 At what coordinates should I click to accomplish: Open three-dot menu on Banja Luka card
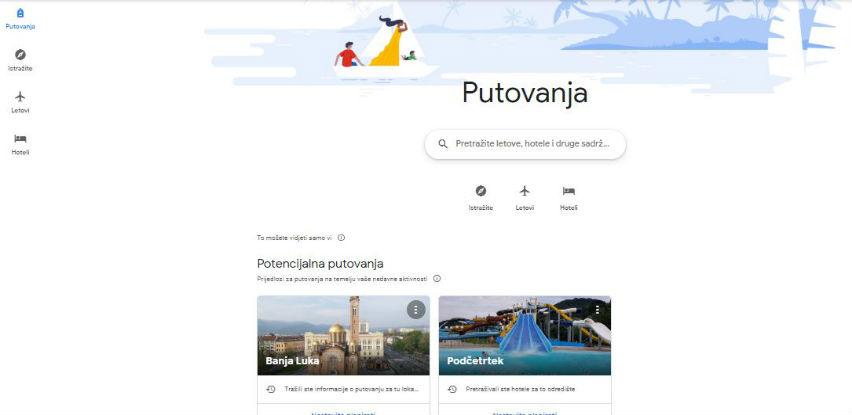coord(416,310)
